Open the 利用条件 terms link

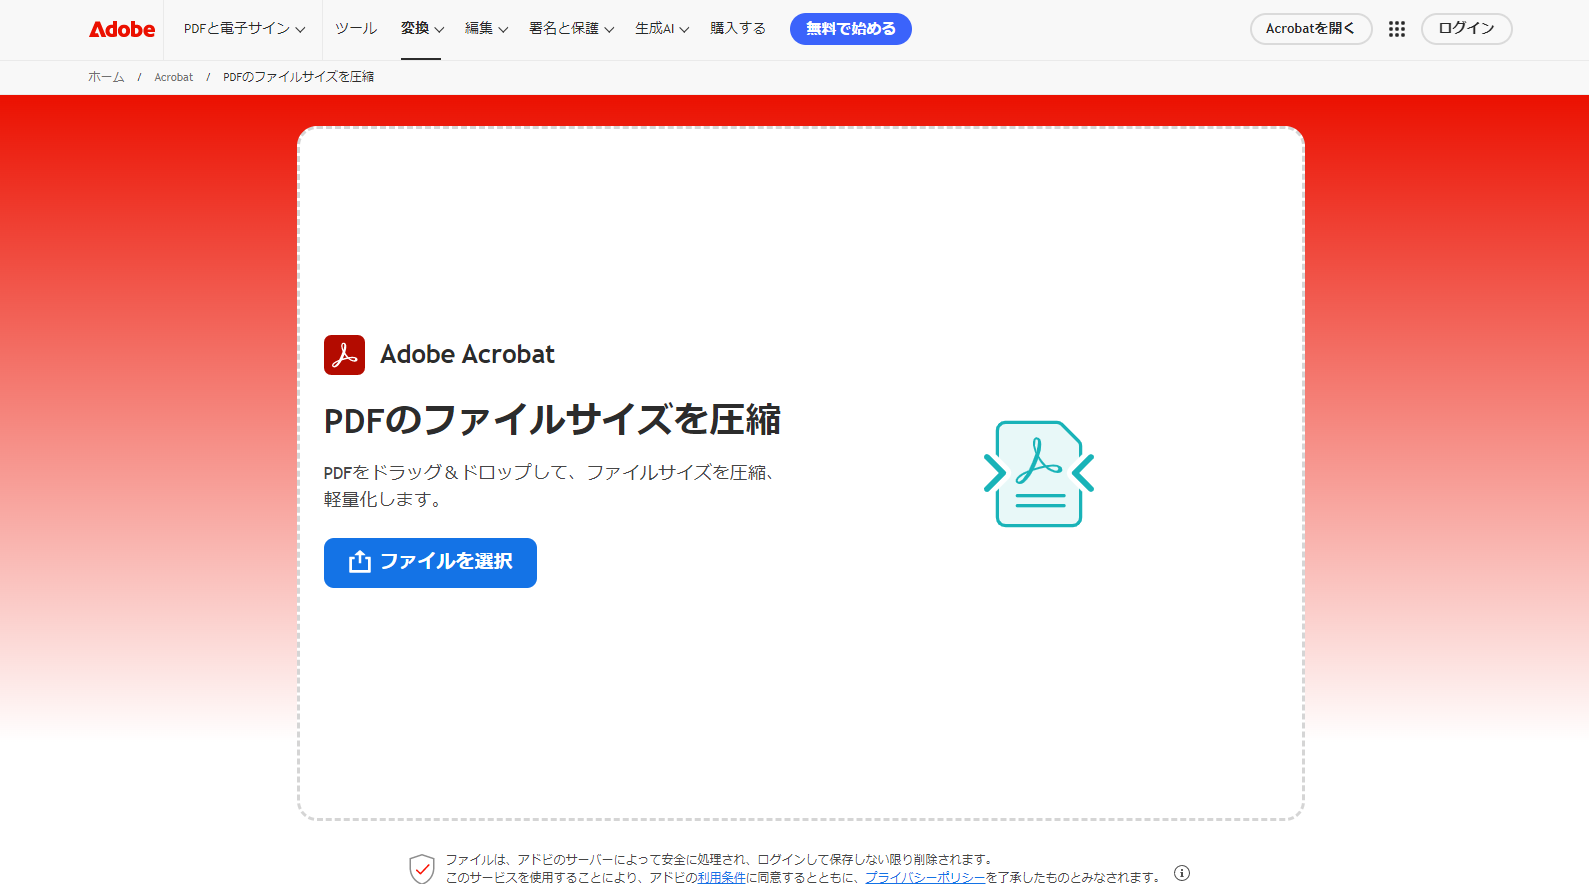722,877
